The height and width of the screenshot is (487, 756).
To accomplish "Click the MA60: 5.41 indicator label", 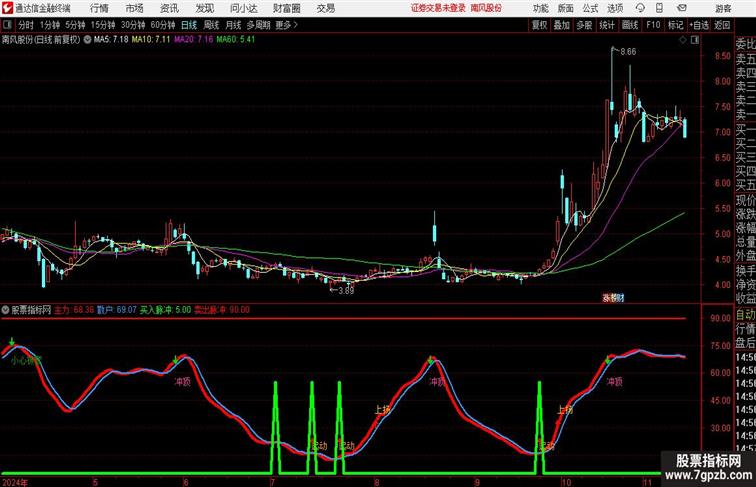I will point(235,40).
